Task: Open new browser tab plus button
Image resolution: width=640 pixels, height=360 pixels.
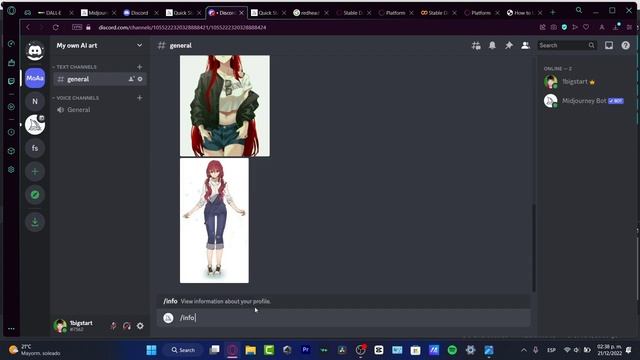Action: (x=553, y=13)
